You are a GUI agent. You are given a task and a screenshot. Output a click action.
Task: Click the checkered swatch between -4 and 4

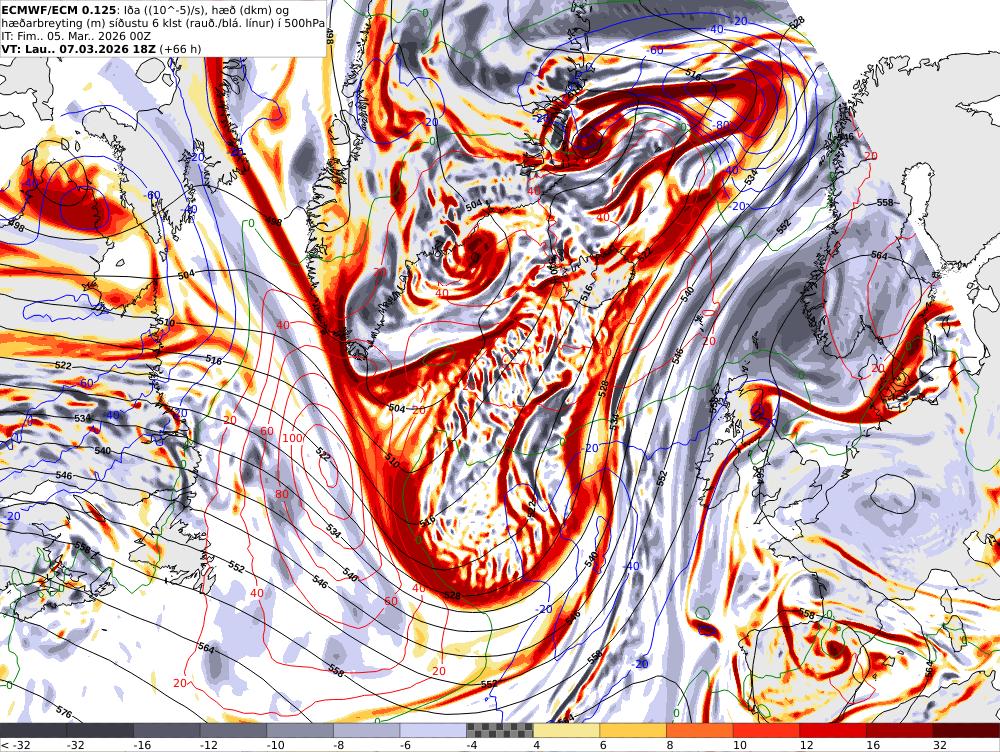pos(500,730)
